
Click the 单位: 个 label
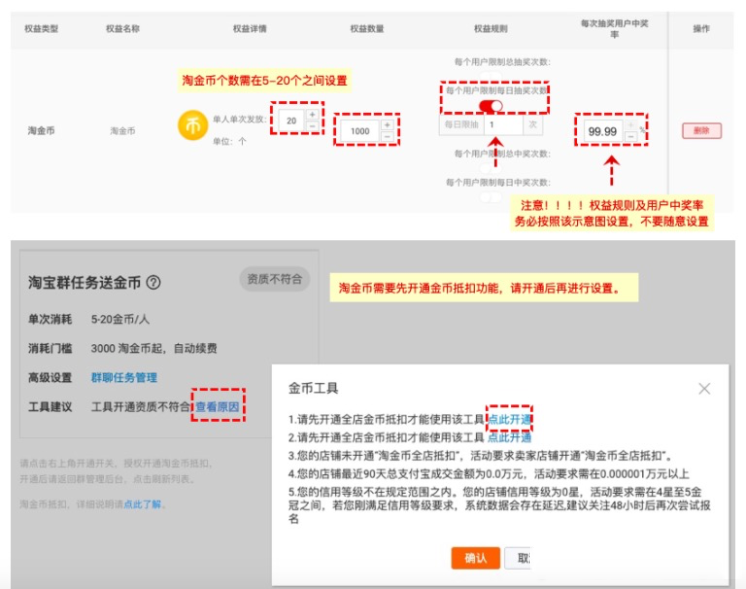[x=229, y=141]
